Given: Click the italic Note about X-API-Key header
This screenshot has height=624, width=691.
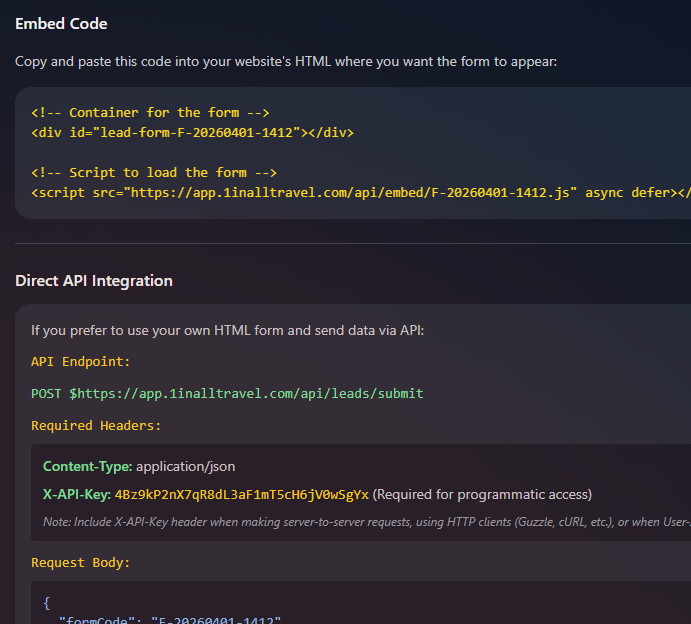Looking at the screenshot, I should pyautogui.click(x=367, y=522).
